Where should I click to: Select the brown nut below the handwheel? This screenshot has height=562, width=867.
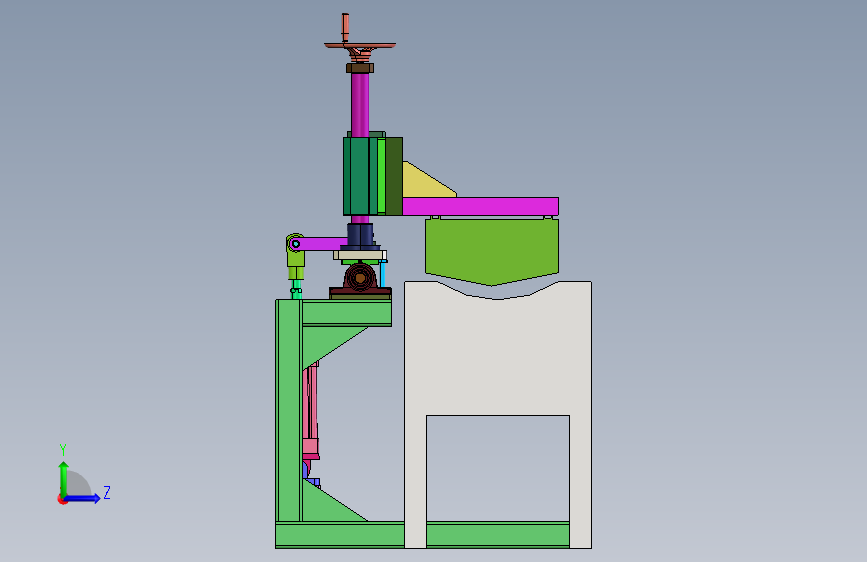[360, 68]
